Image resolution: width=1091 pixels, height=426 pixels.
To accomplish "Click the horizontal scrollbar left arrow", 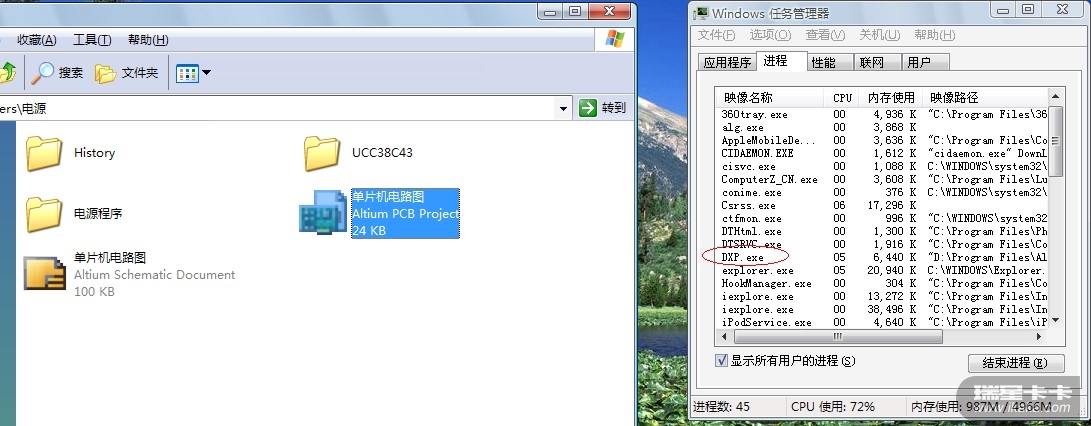I will tap(724, 336).
